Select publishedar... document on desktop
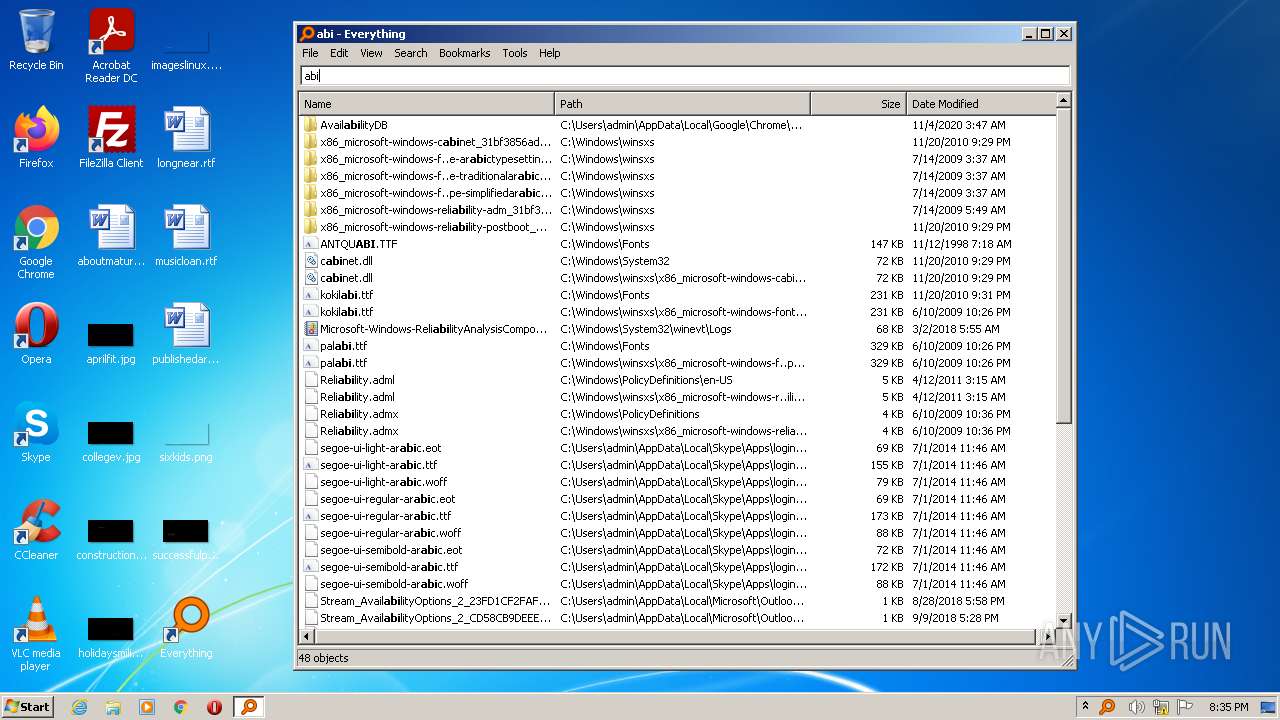 coord(186,334)
